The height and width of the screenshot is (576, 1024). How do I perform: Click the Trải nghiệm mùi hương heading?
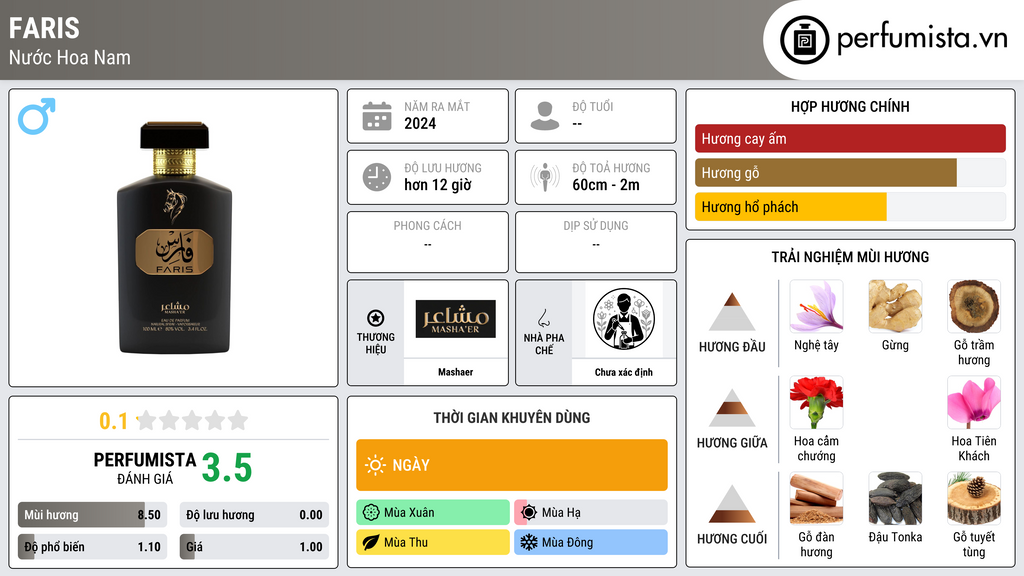[850, 257]
